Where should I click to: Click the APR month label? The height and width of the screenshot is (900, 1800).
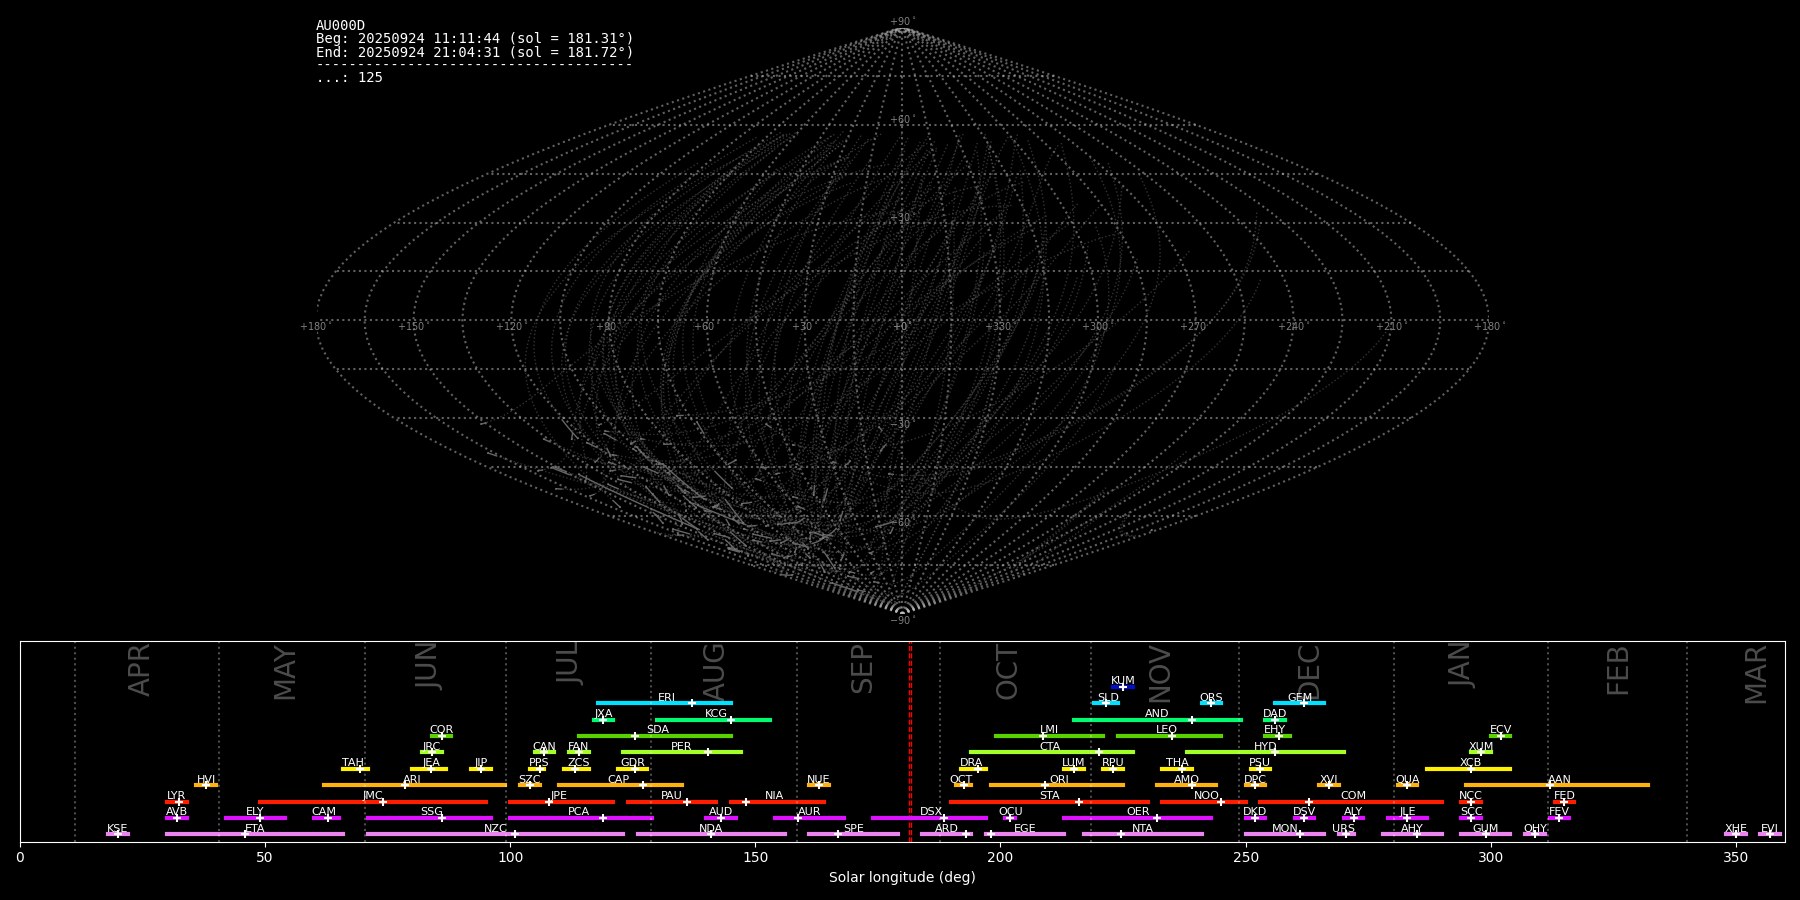pyautogui.click(x=139, y=670)
